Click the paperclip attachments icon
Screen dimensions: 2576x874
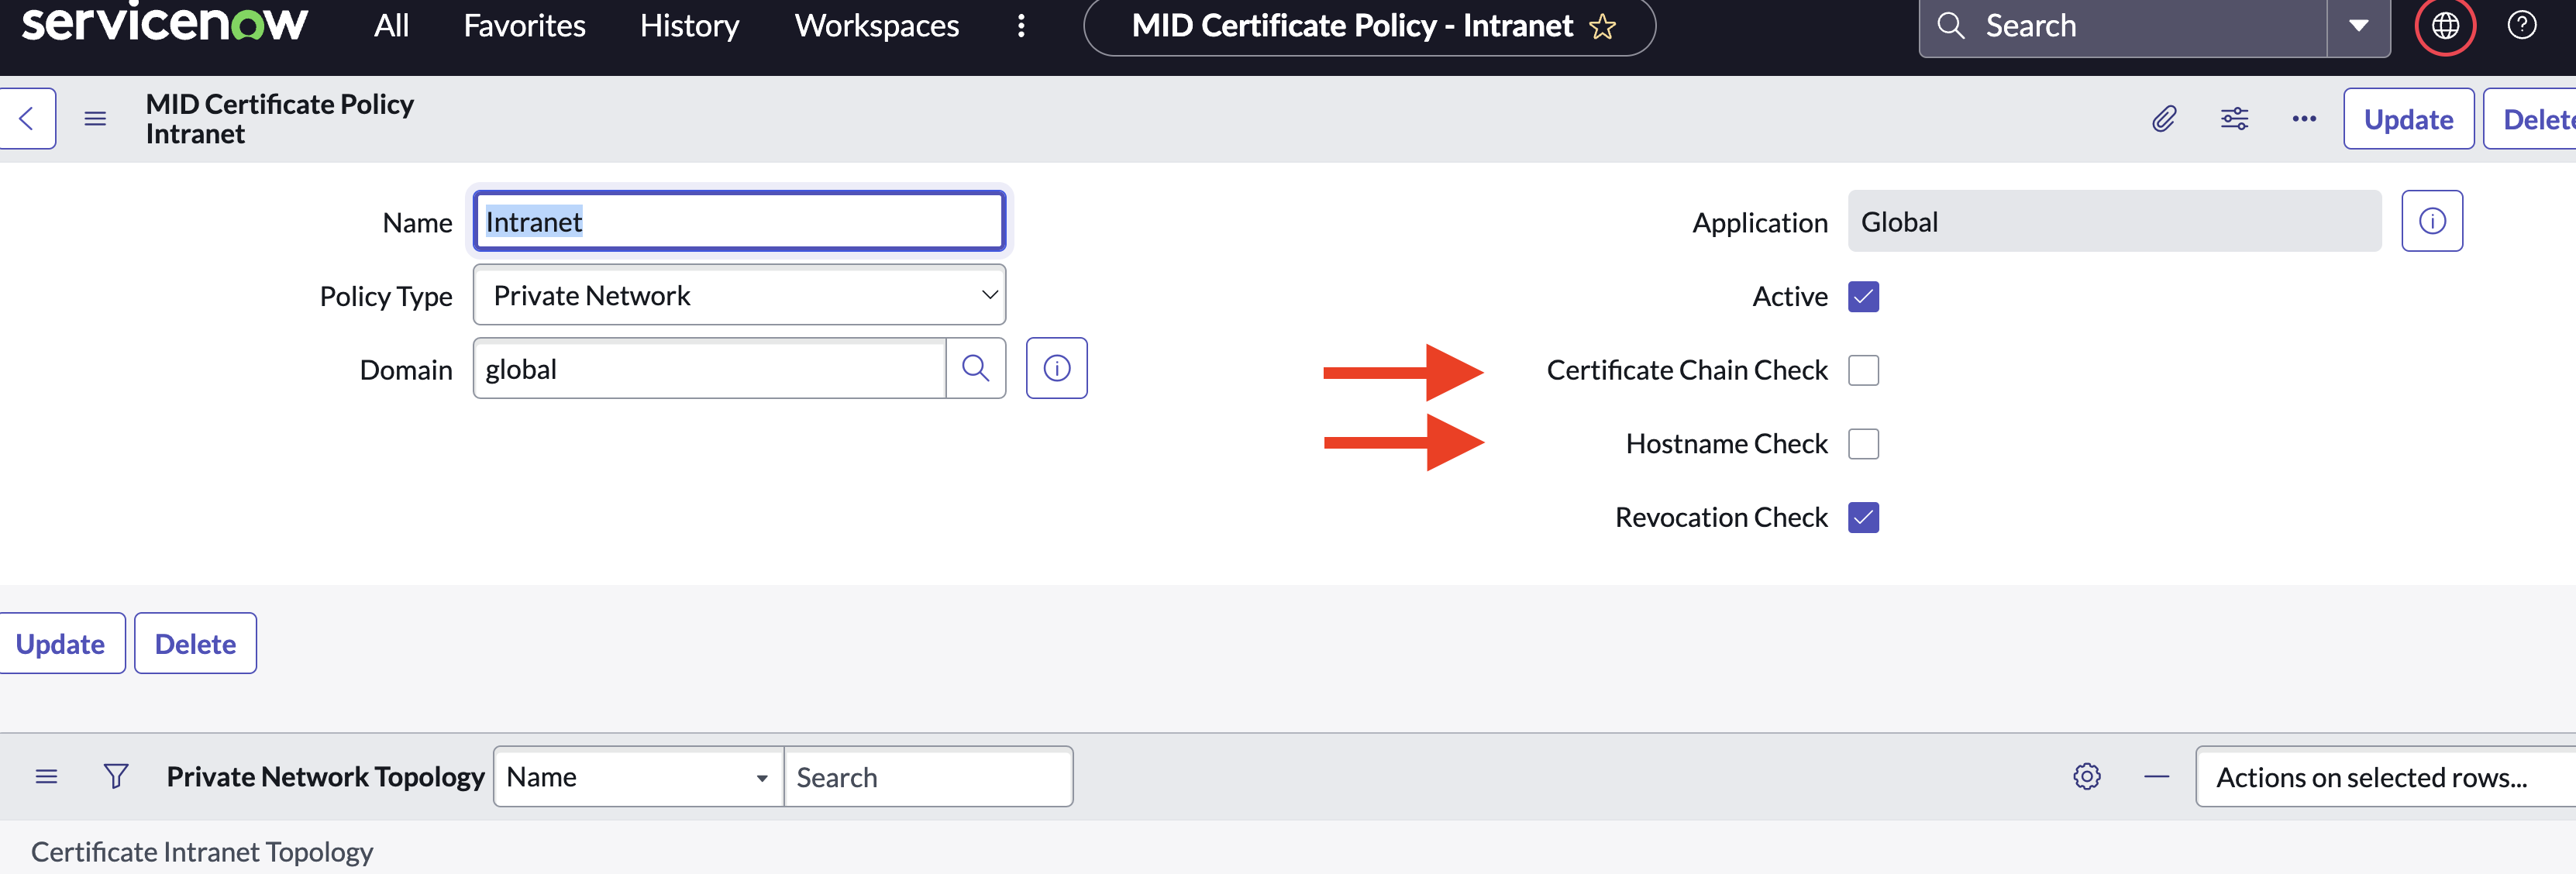coord(2163,119)
